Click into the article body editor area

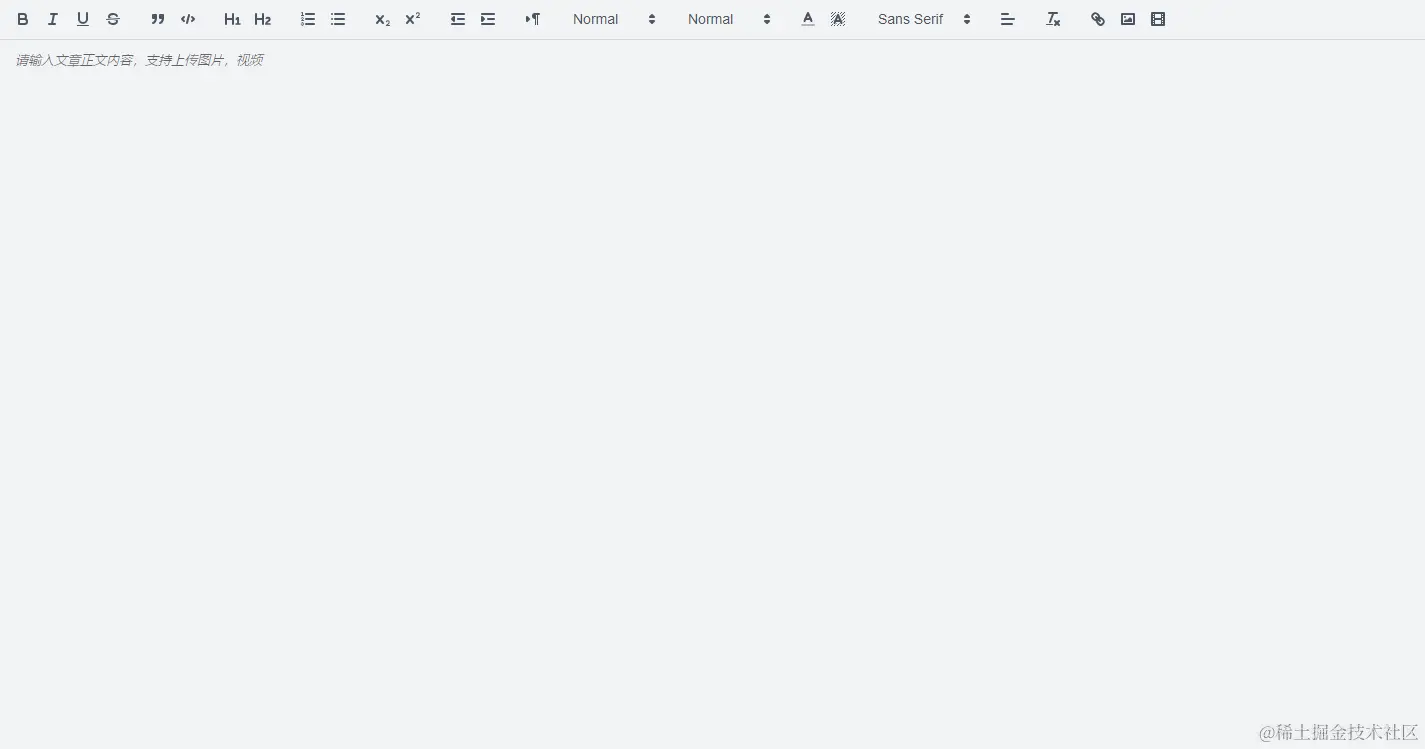pos(712,394)
